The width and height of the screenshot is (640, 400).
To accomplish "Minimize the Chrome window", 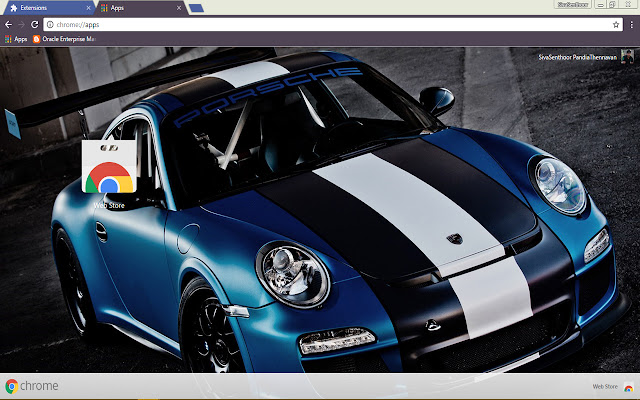I will [x=600, y=4].
